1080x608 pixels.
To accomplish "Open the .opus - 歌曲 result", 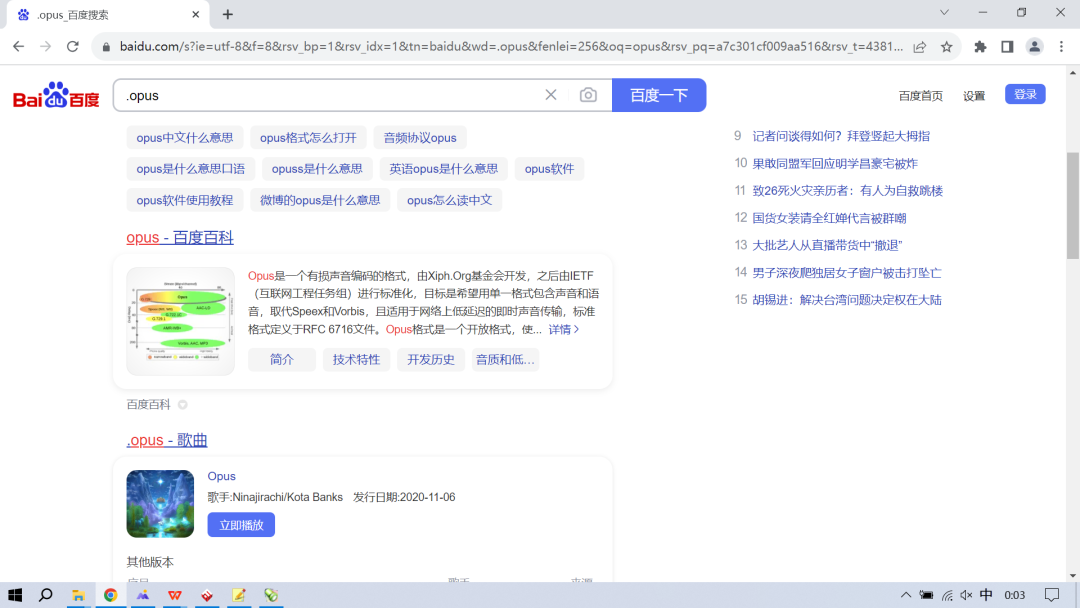I will click(x=167, y=440).
